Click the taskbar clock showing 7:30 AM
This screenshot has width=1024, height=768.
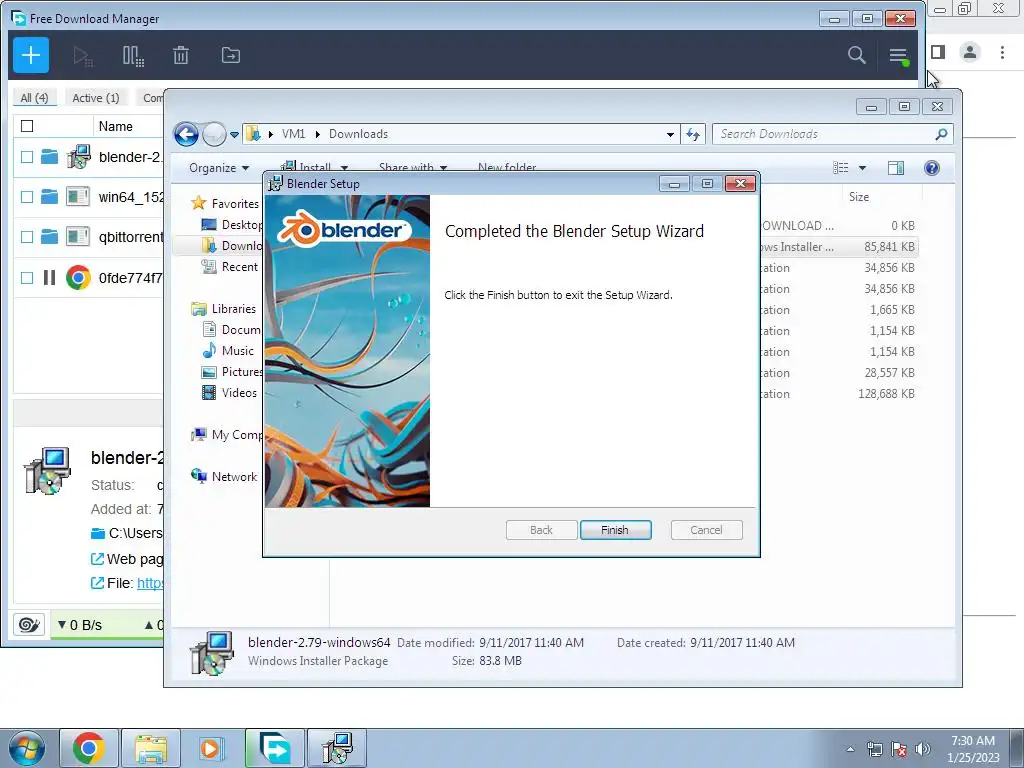tap(973, 749)
